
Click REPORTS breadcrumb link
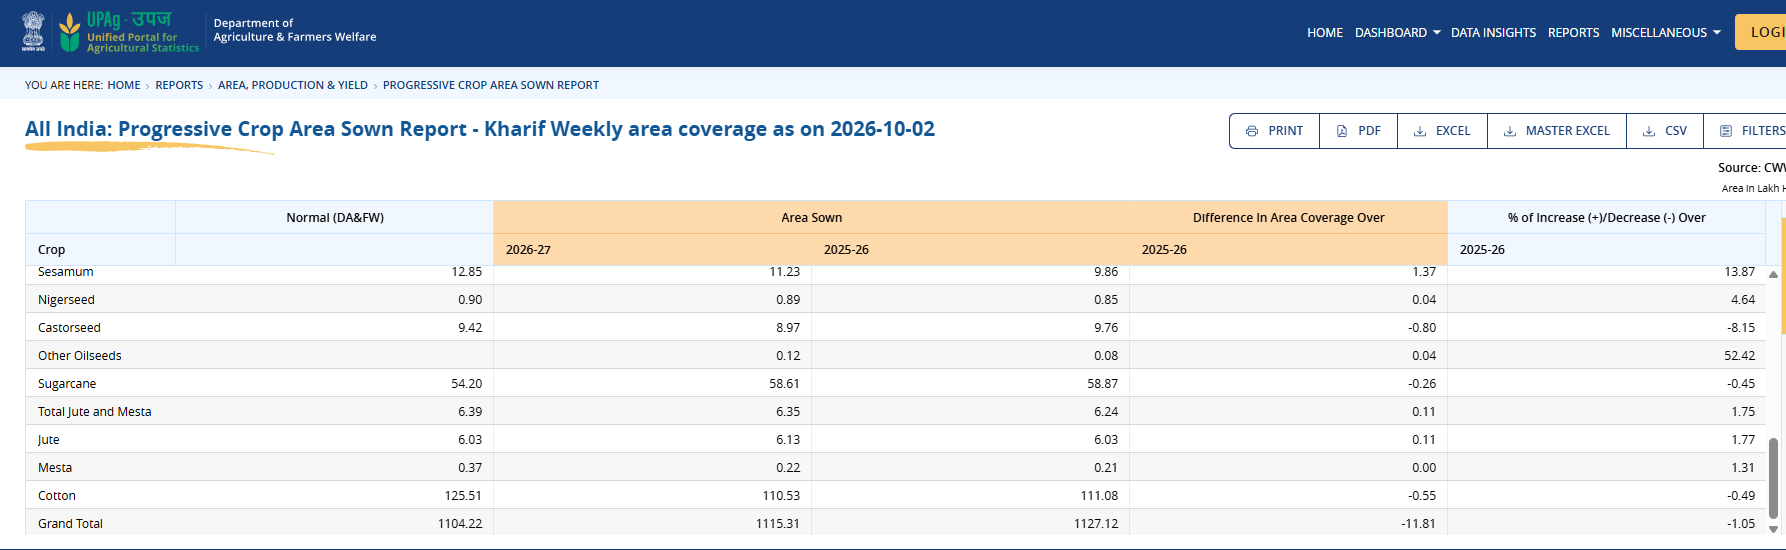179,85
